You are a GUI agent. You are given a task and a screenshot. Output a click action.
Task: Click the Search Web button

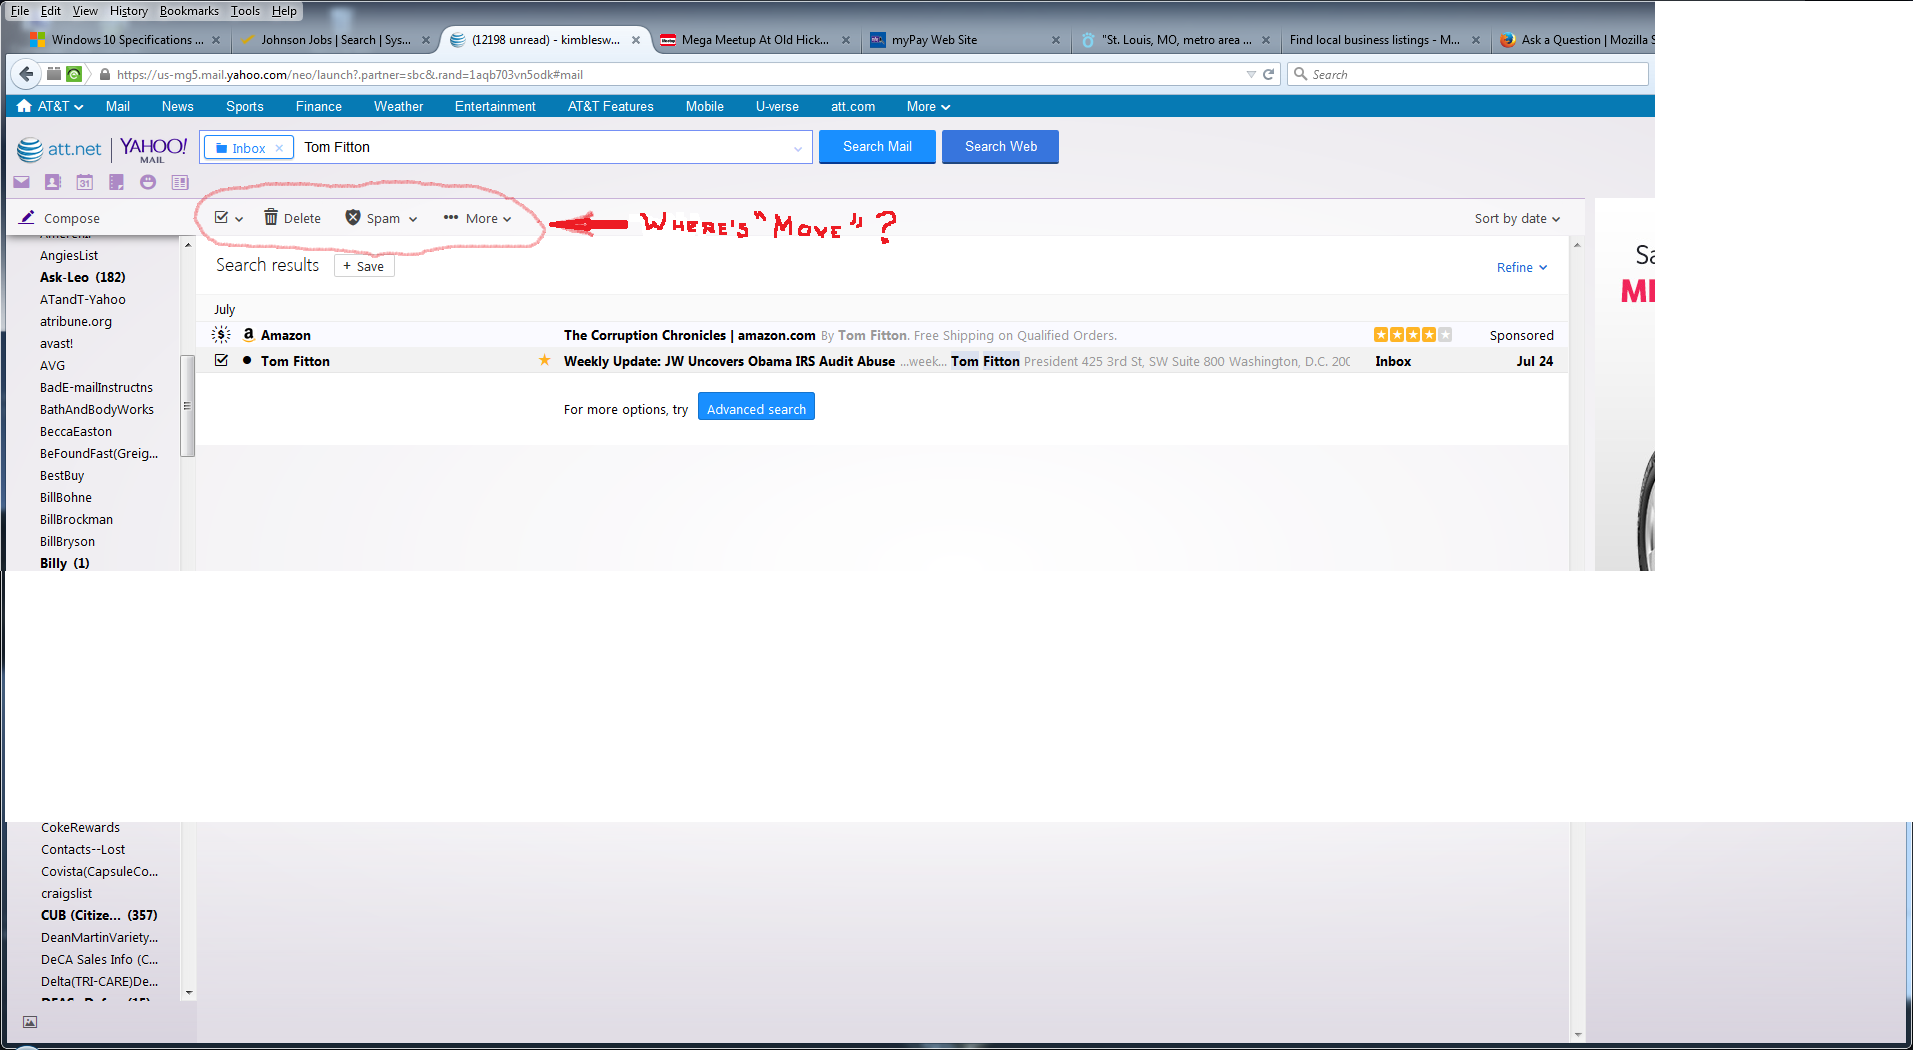pyautogui.click(x=1000, y=146)
